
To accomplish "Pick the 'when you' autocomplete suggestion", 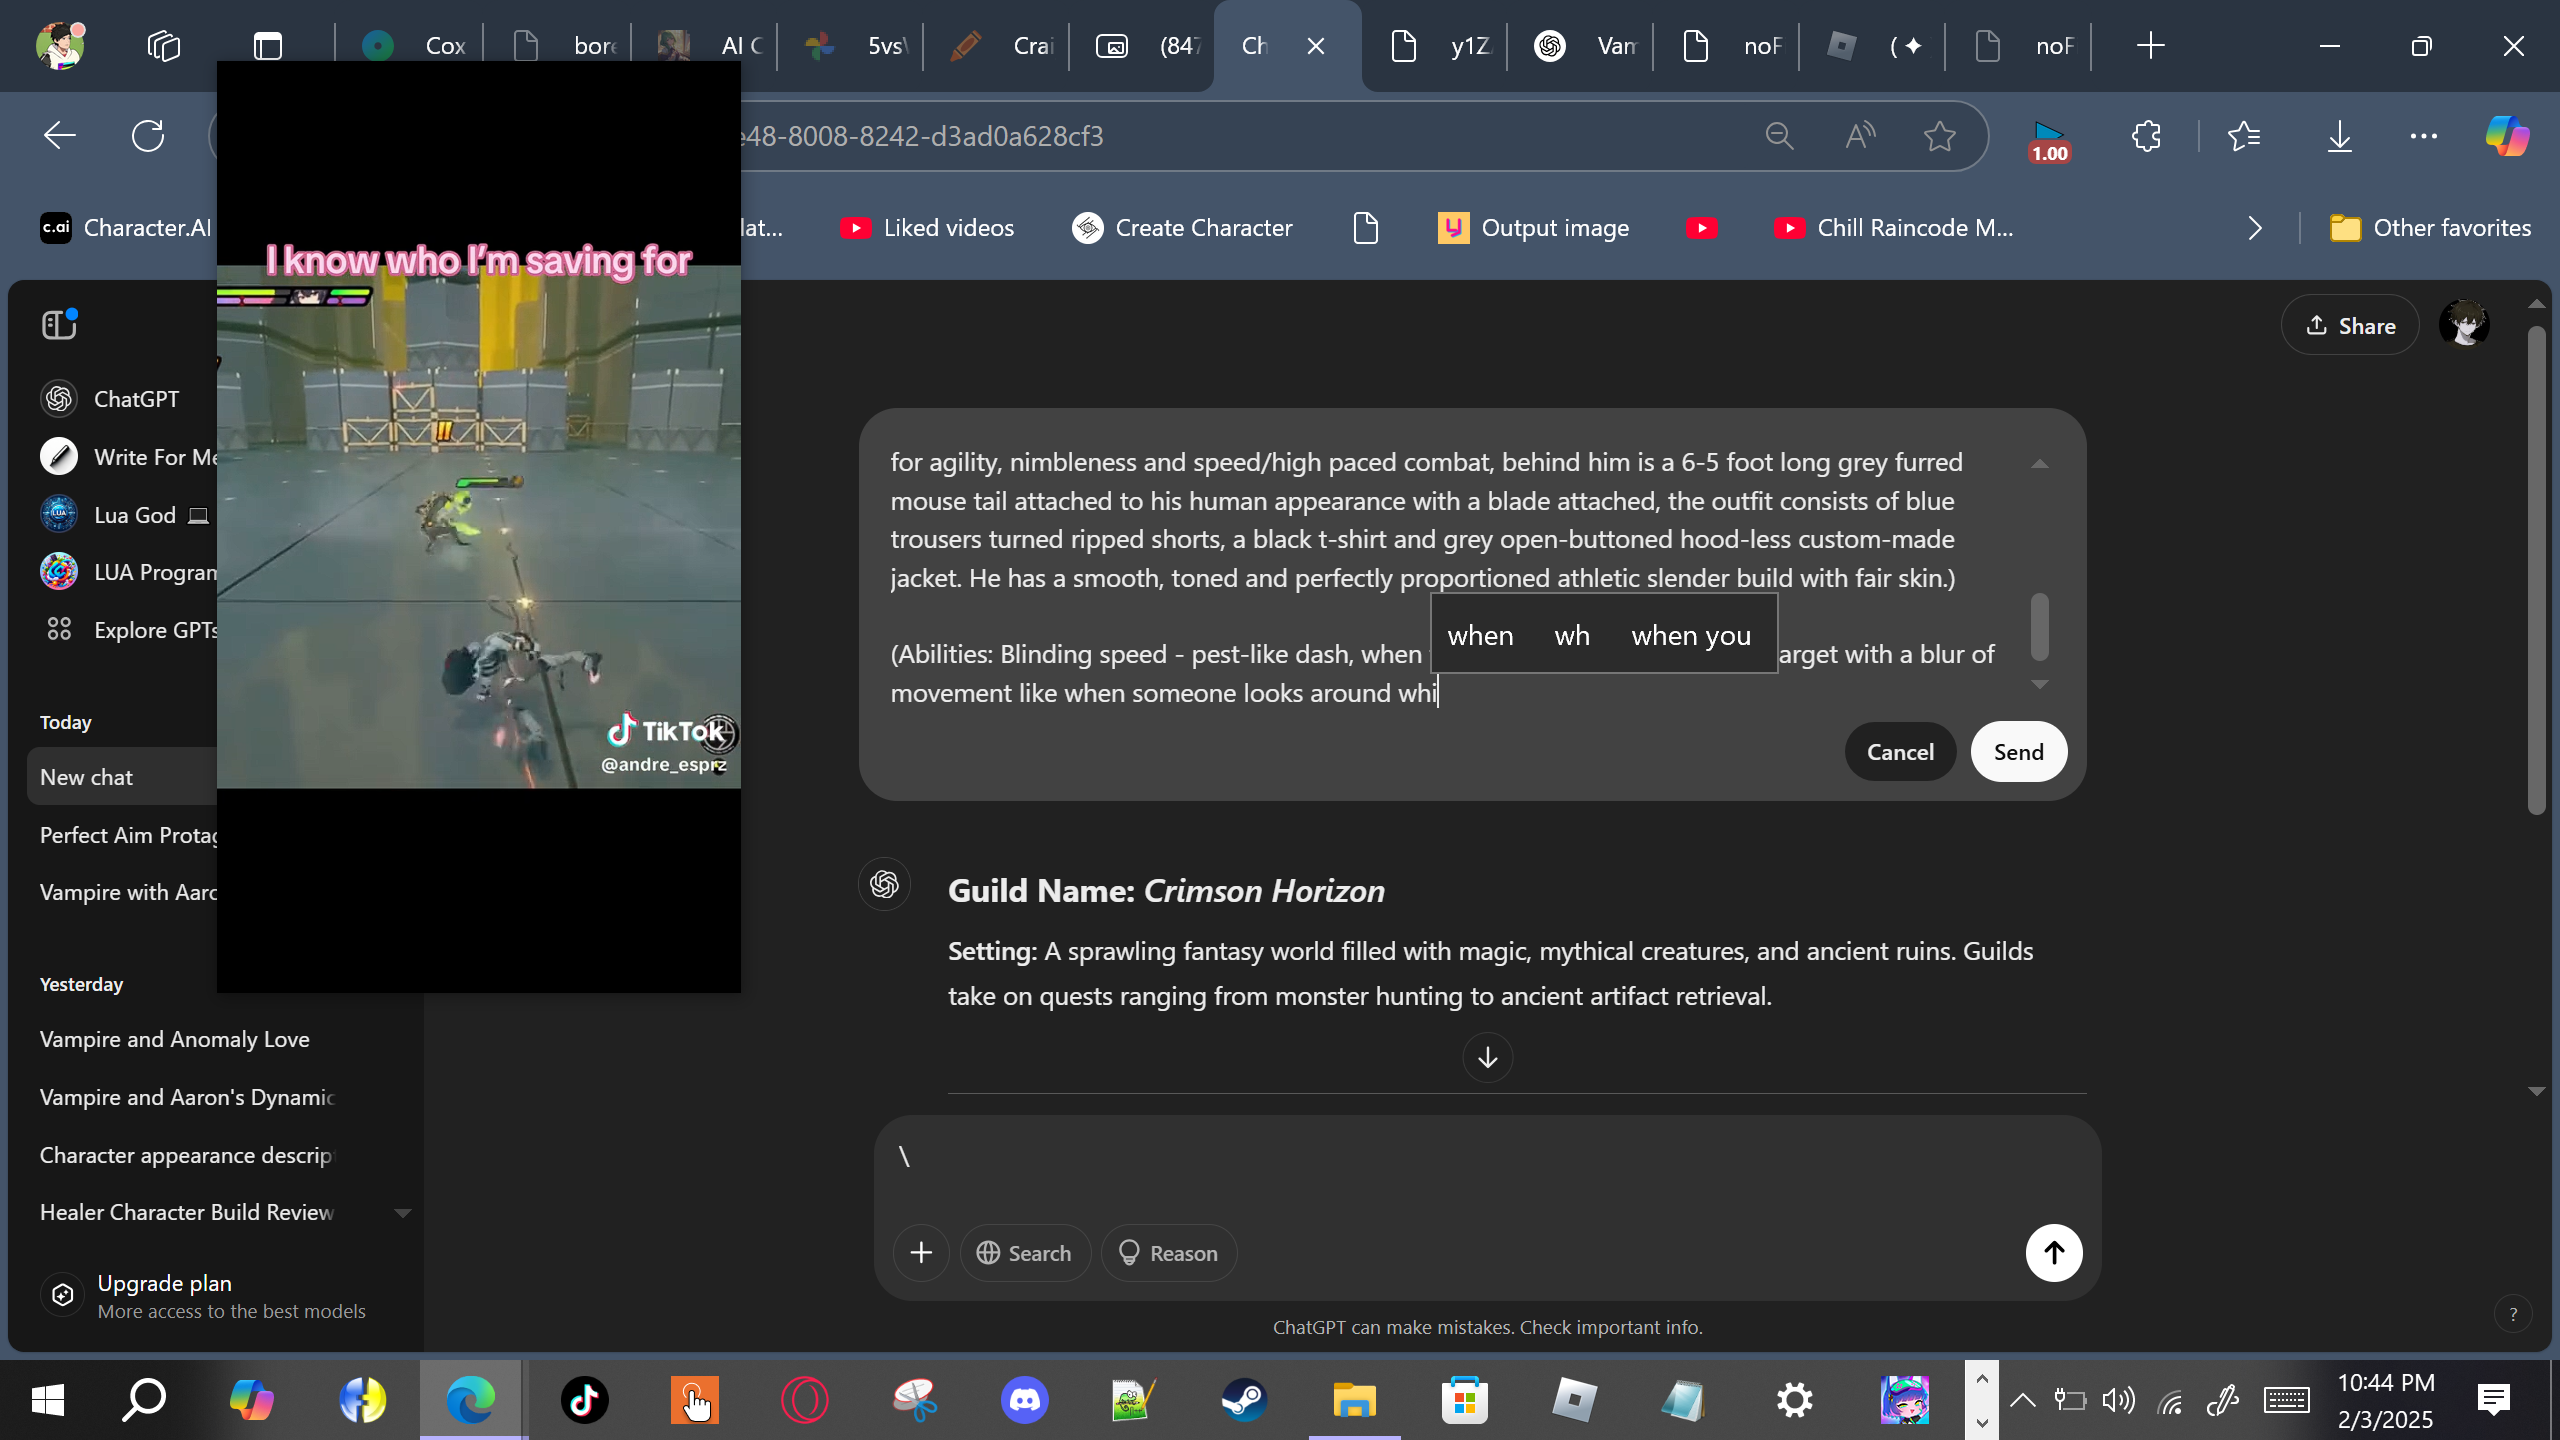I will (x=1691, y=636).
